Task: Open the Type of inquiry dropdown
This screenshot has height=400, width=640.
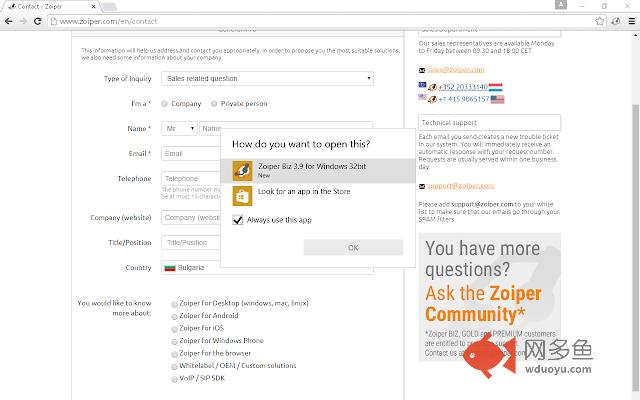Action: [267, 78]
